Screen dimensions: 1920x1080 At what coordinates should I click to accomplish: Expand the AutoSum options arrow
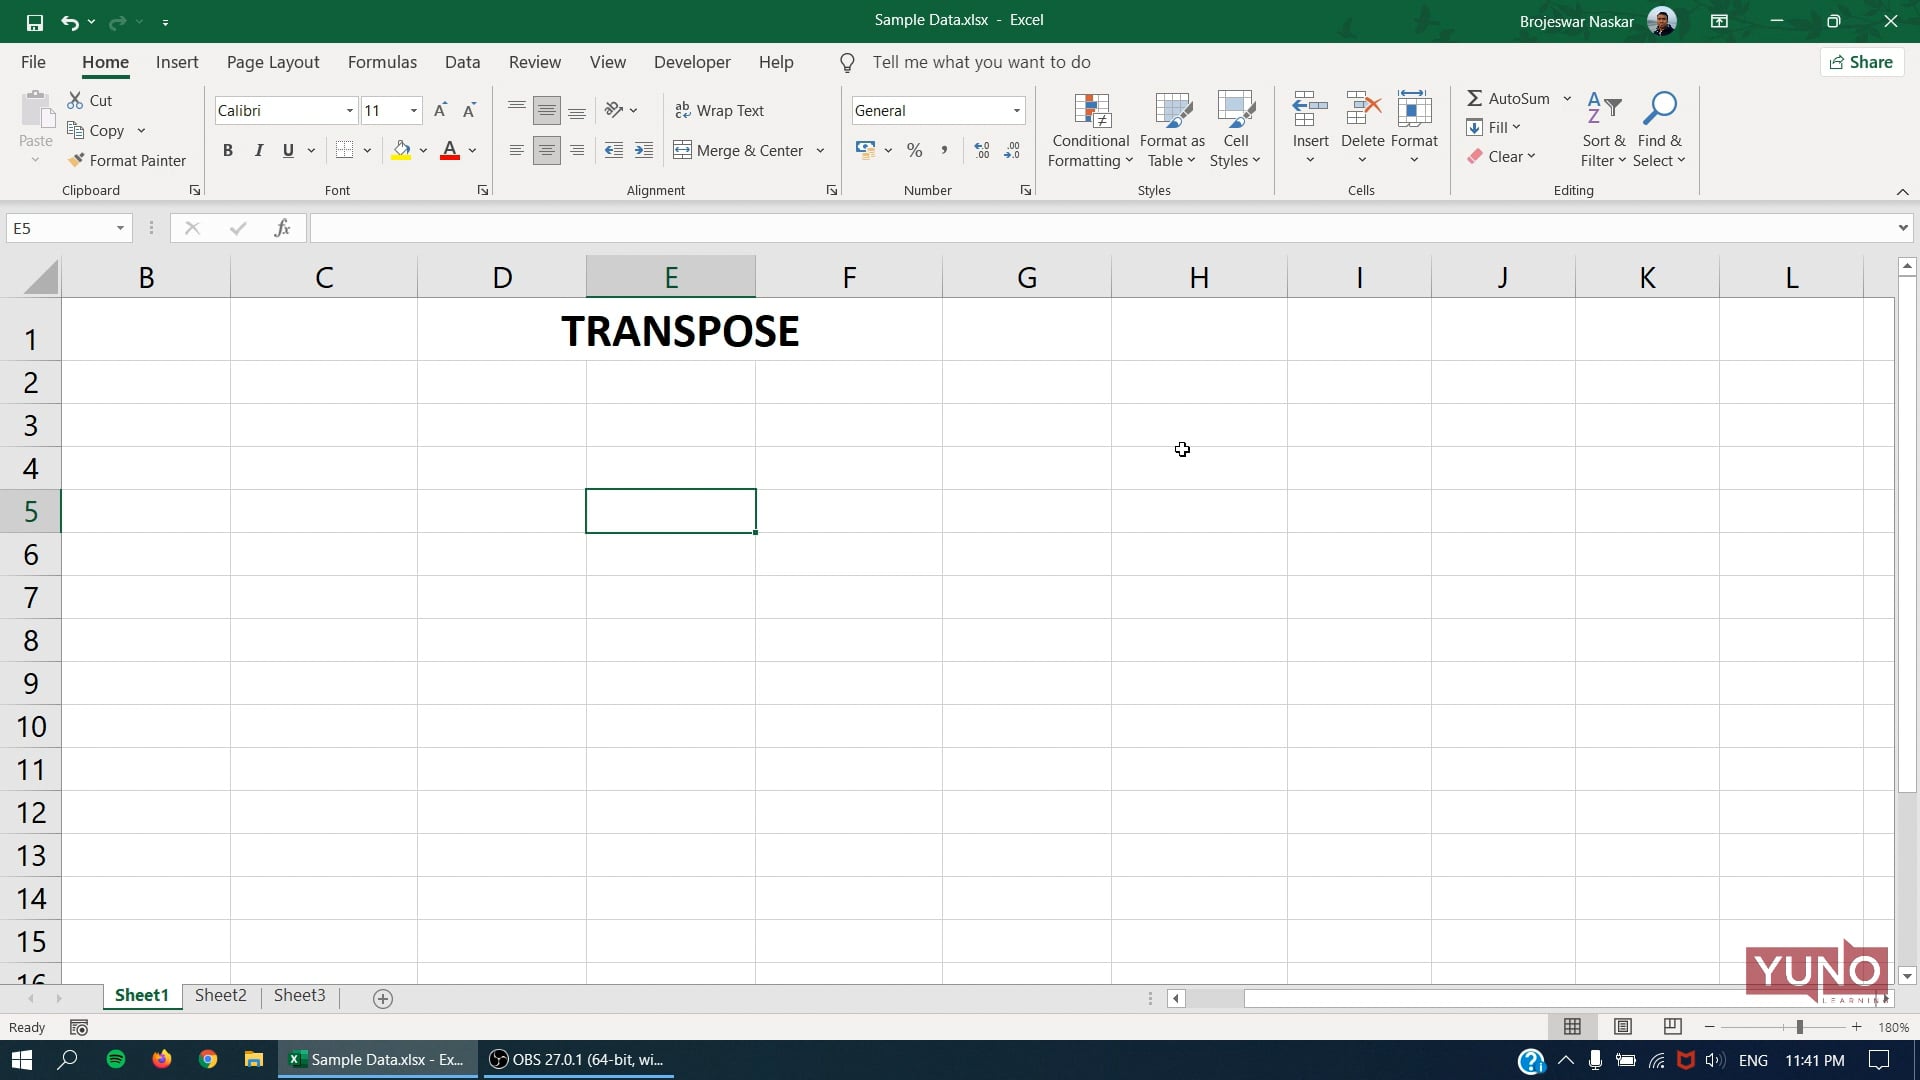(1567, 98)
